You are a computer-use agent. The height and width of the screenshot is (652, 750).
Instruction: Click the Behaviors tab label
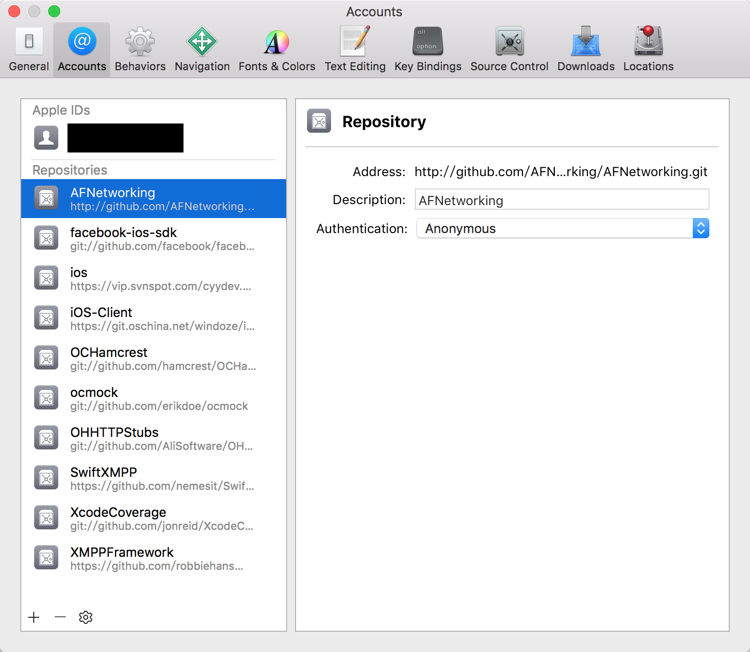point(140,66)
